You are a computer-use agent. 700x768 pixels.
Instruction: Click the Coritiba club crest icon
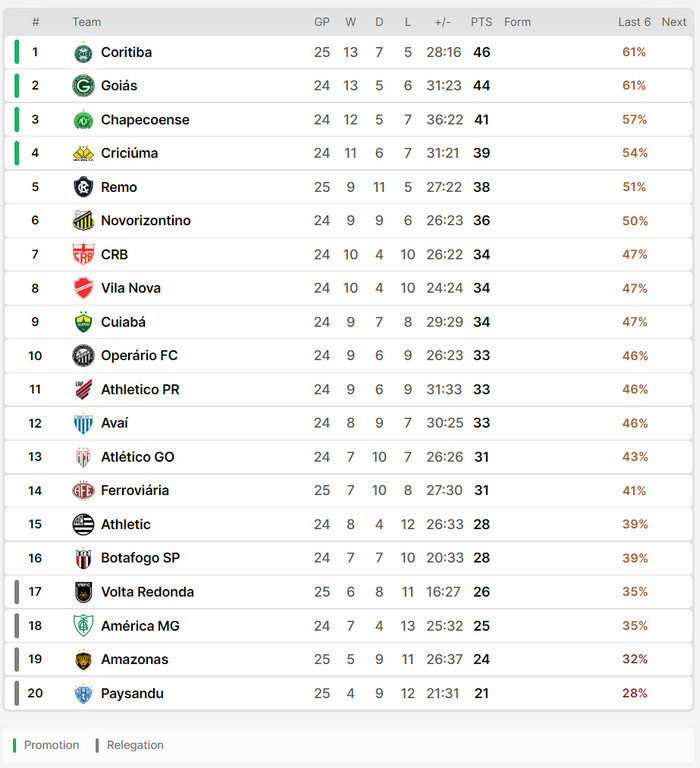tap(83, 52)
